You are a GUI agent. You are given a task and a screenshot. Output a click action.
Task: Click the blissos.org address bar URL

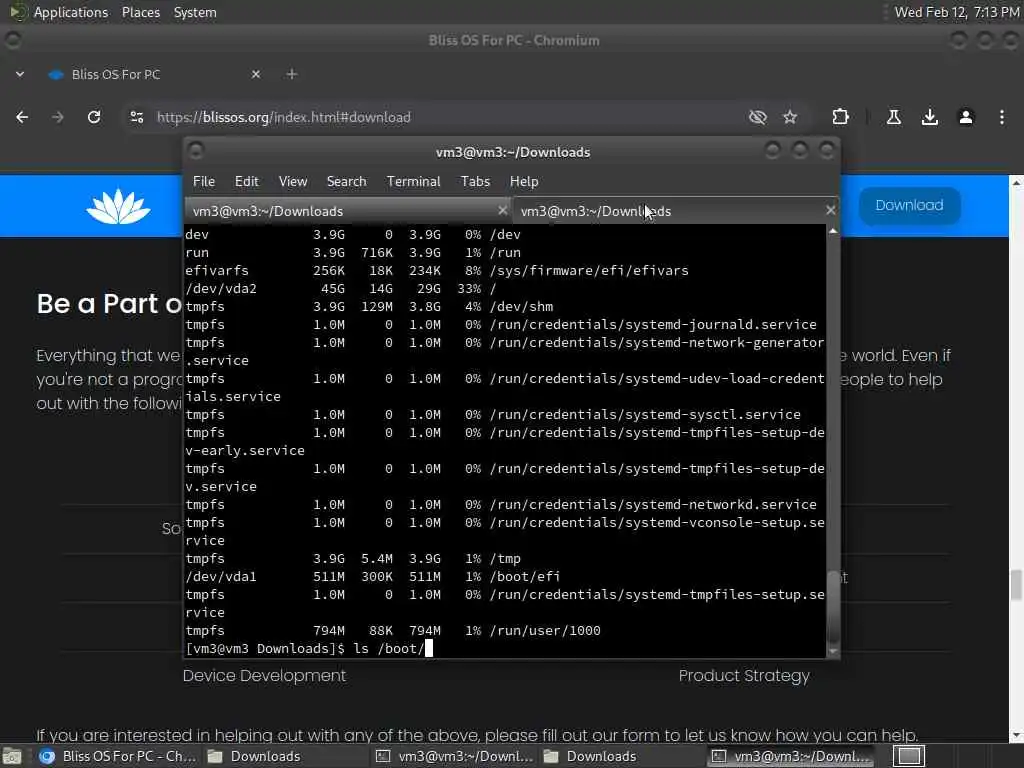(x=283, y=117)
